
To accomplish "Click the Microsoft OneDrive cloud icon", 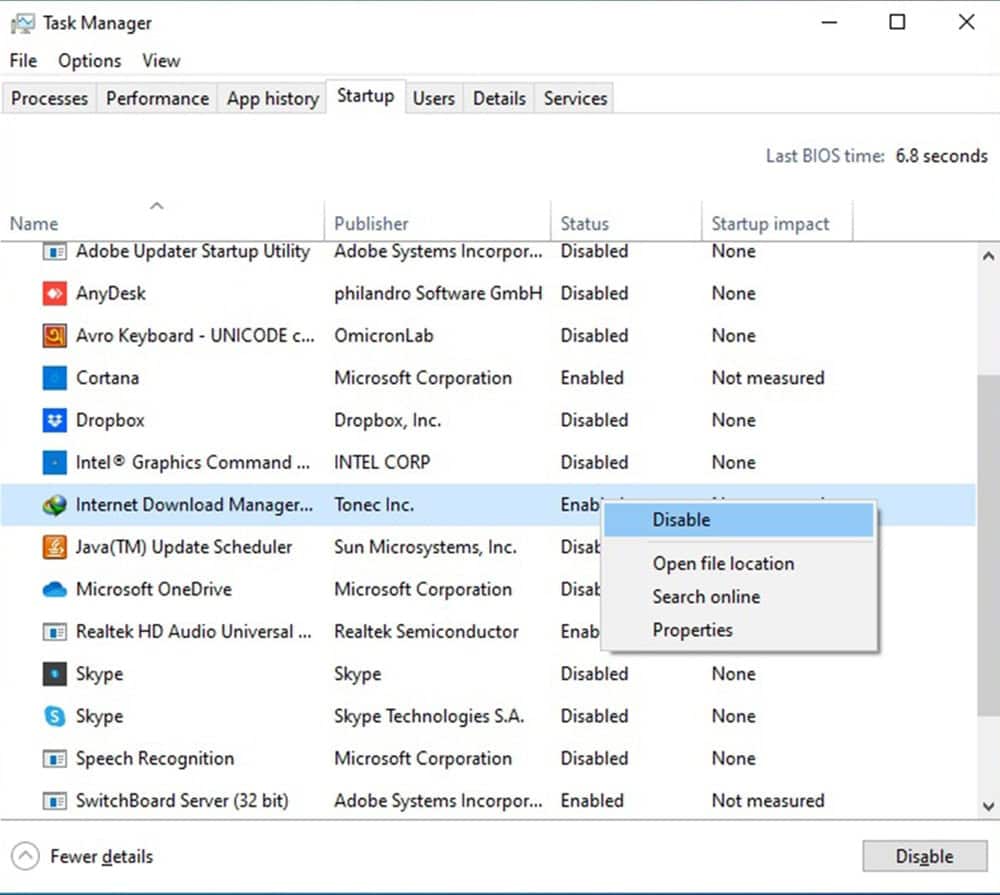I will tap(54, 589).
